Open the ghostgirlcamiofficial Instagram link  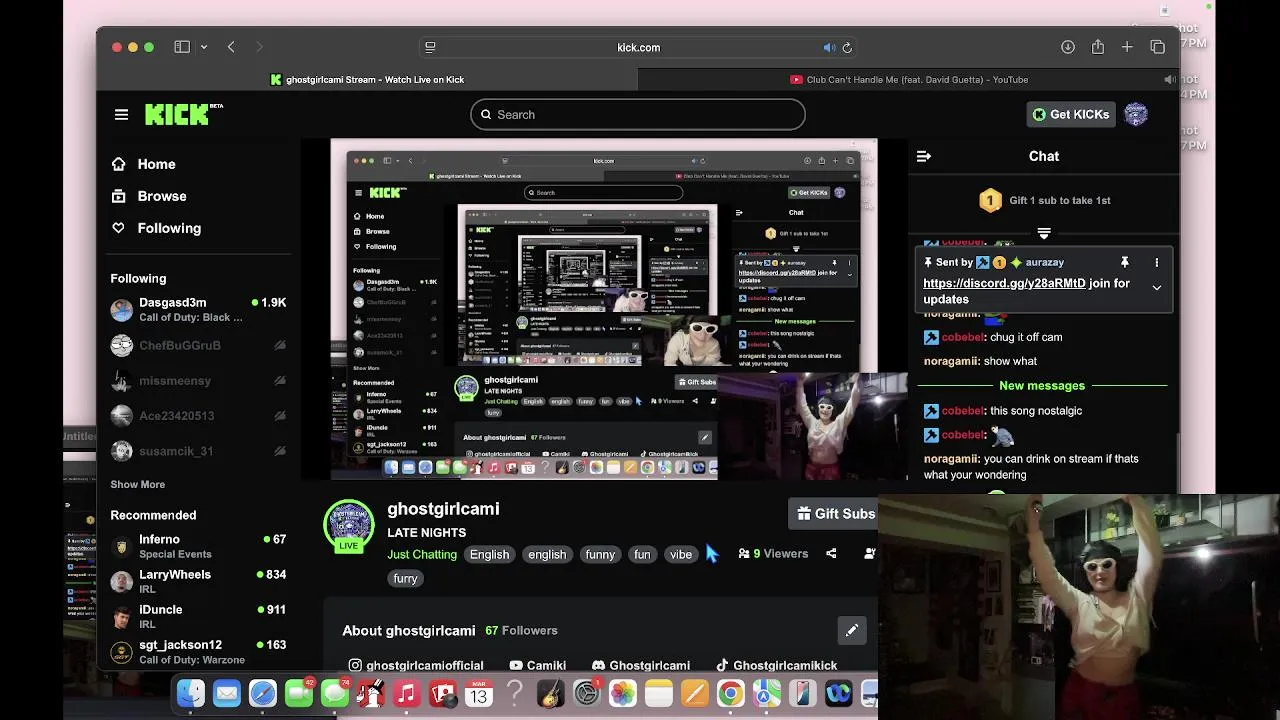point(416,666)
